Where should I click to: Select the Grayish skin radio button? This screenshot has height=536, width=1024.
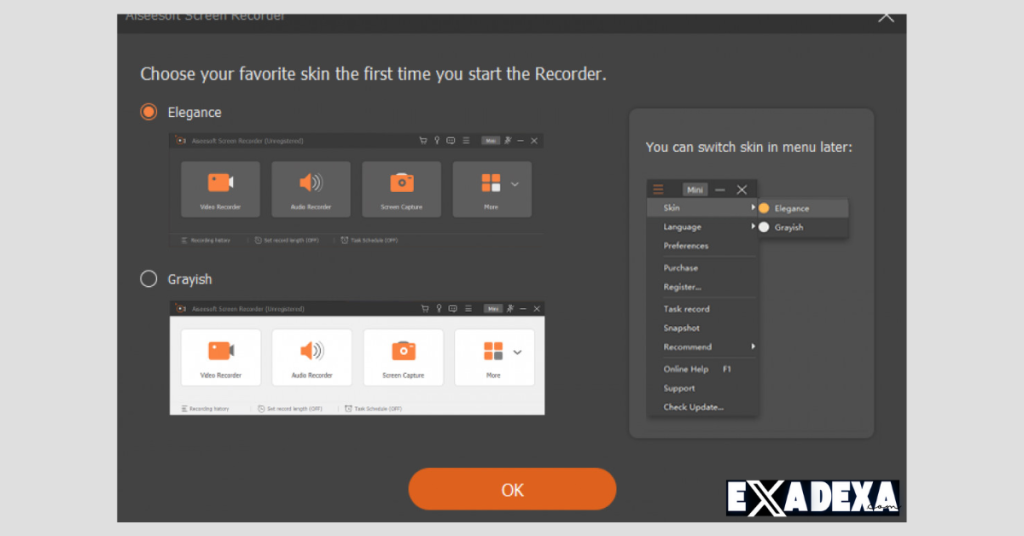click(x=149, y=279)
